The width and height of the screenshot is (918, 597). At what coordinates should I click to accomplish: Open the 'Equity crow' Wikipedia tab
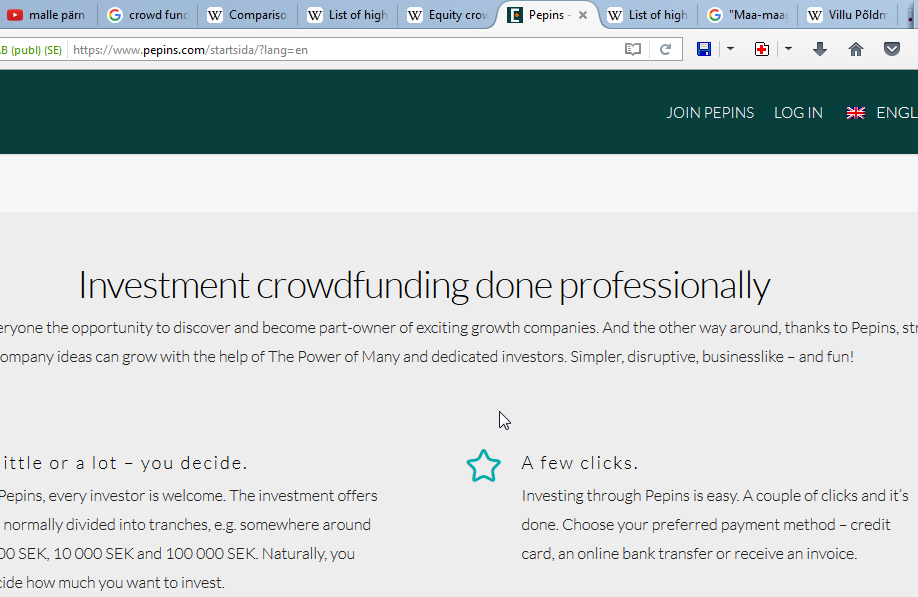pyautogui.click(x=448, y=15)
